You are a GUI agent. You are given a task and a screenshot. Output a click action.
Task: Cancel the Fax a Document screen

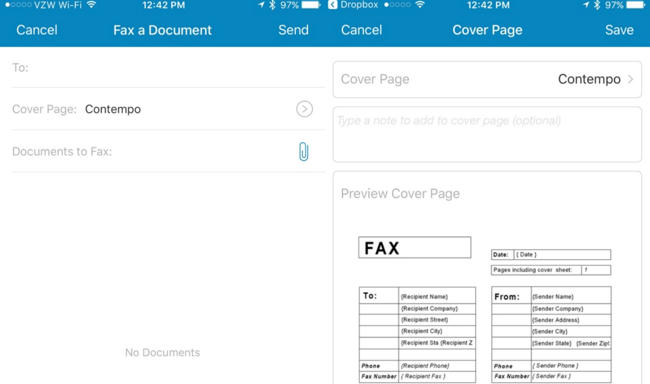(37, 30)
